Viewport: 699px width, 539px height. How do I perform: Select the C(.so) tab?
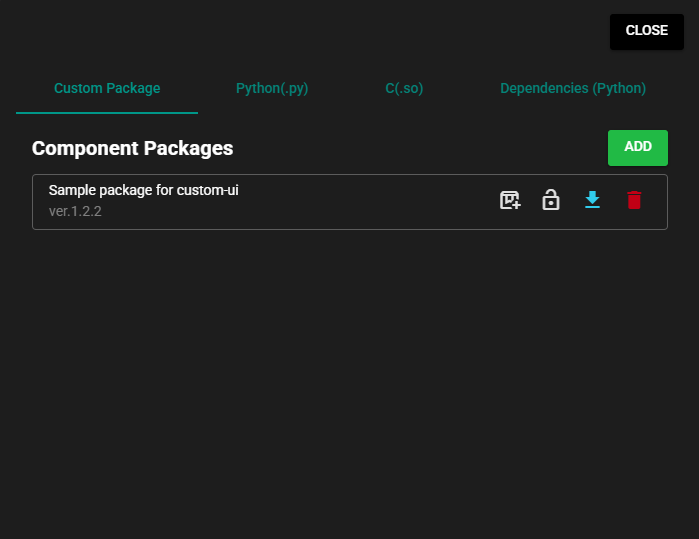click(404, 88)
